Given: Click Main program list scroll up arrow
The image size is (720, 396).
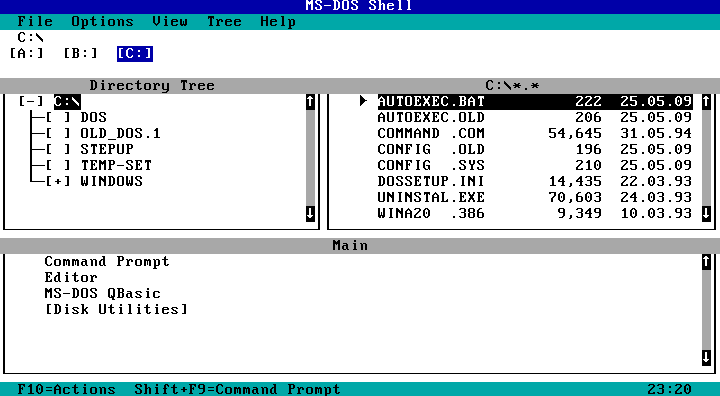Looking at the screenshot, I should (706, 261).
